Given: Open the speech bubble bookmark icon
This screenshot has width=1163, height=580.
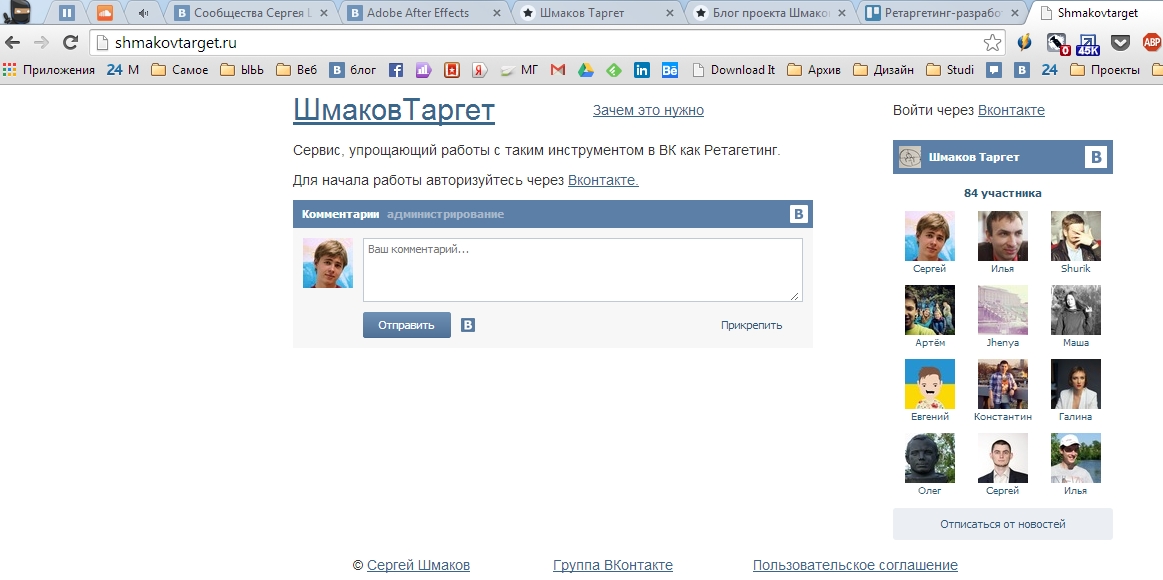Looking at the screenshot, I should click(x=994, y=70).
